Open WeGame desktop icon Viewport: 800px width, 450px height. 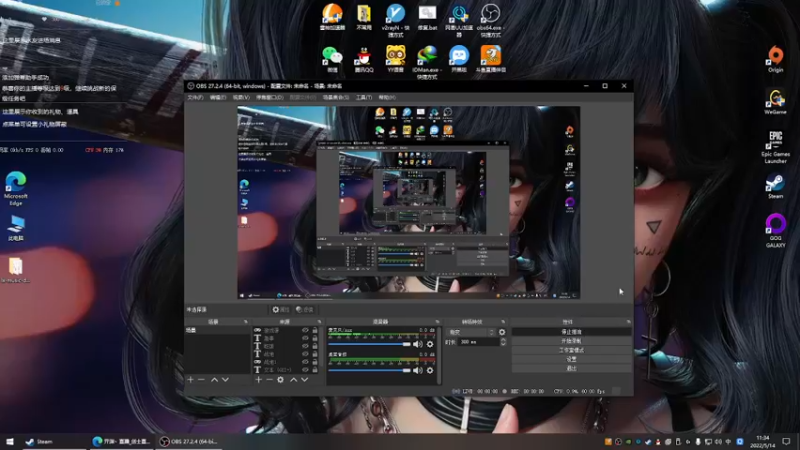[x=776, y=102]
